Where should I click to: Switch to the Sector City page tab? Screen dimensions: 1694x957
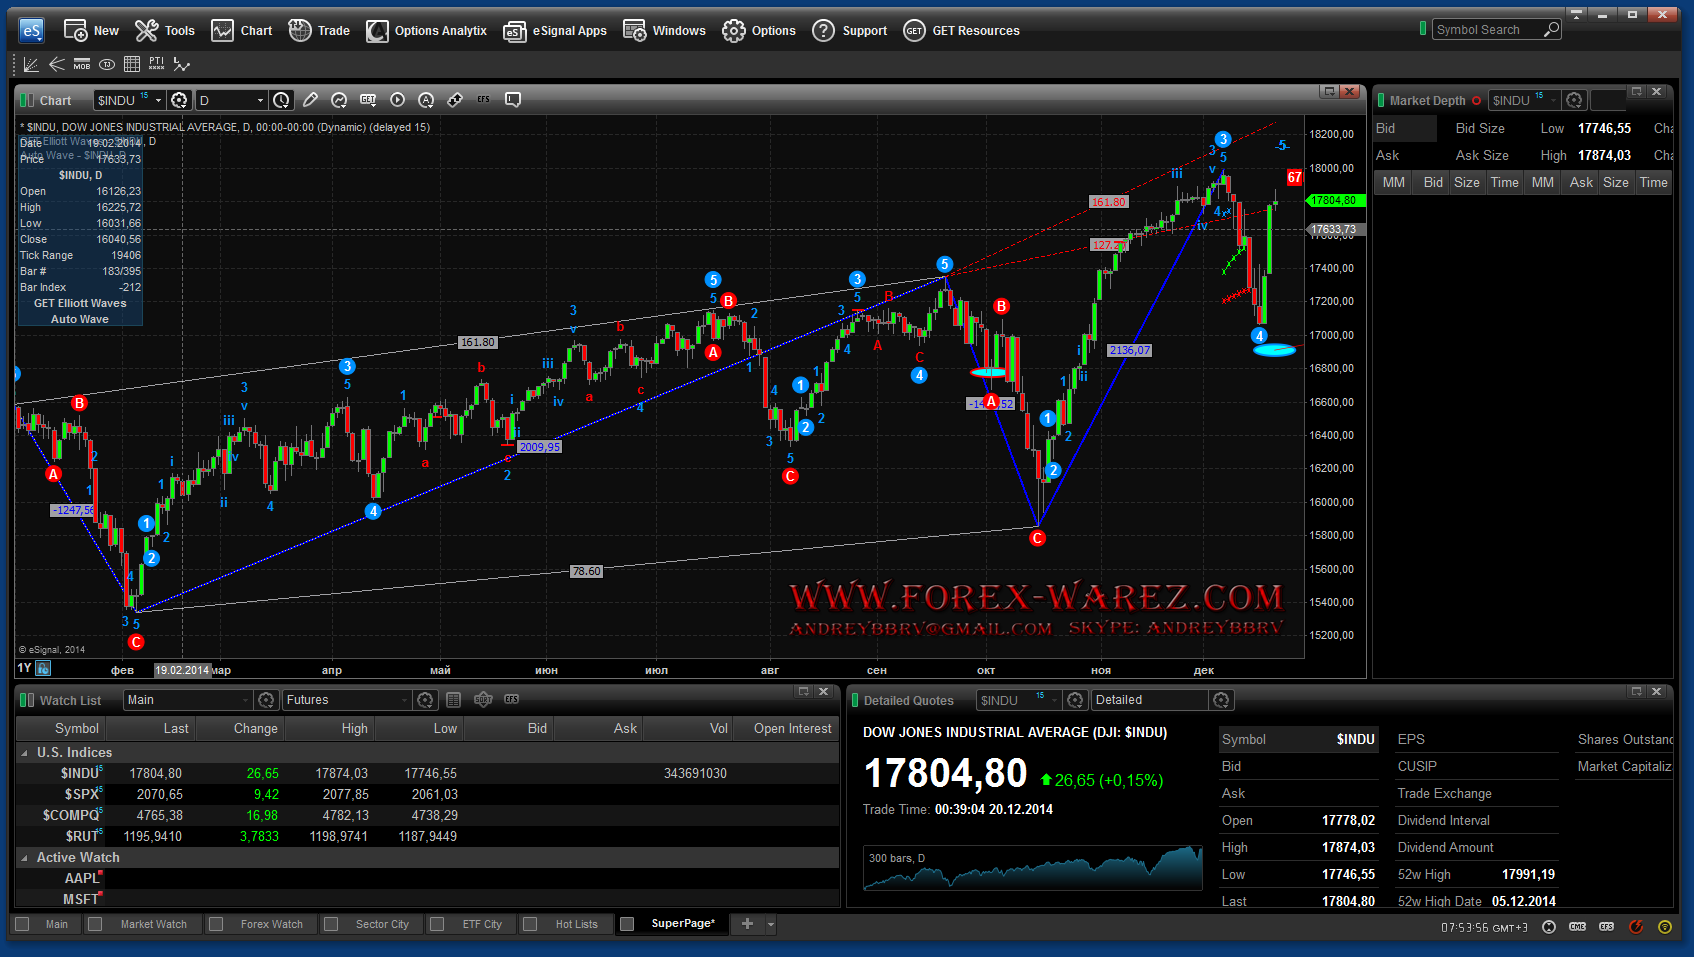(x=381, y=924)
